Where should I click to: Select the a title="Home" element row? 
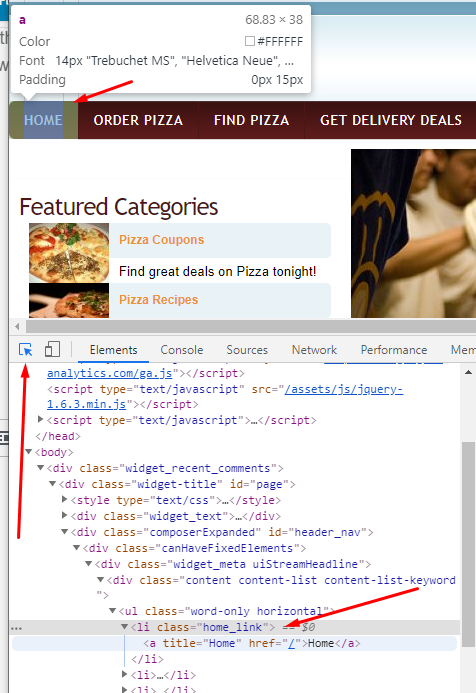234,643
